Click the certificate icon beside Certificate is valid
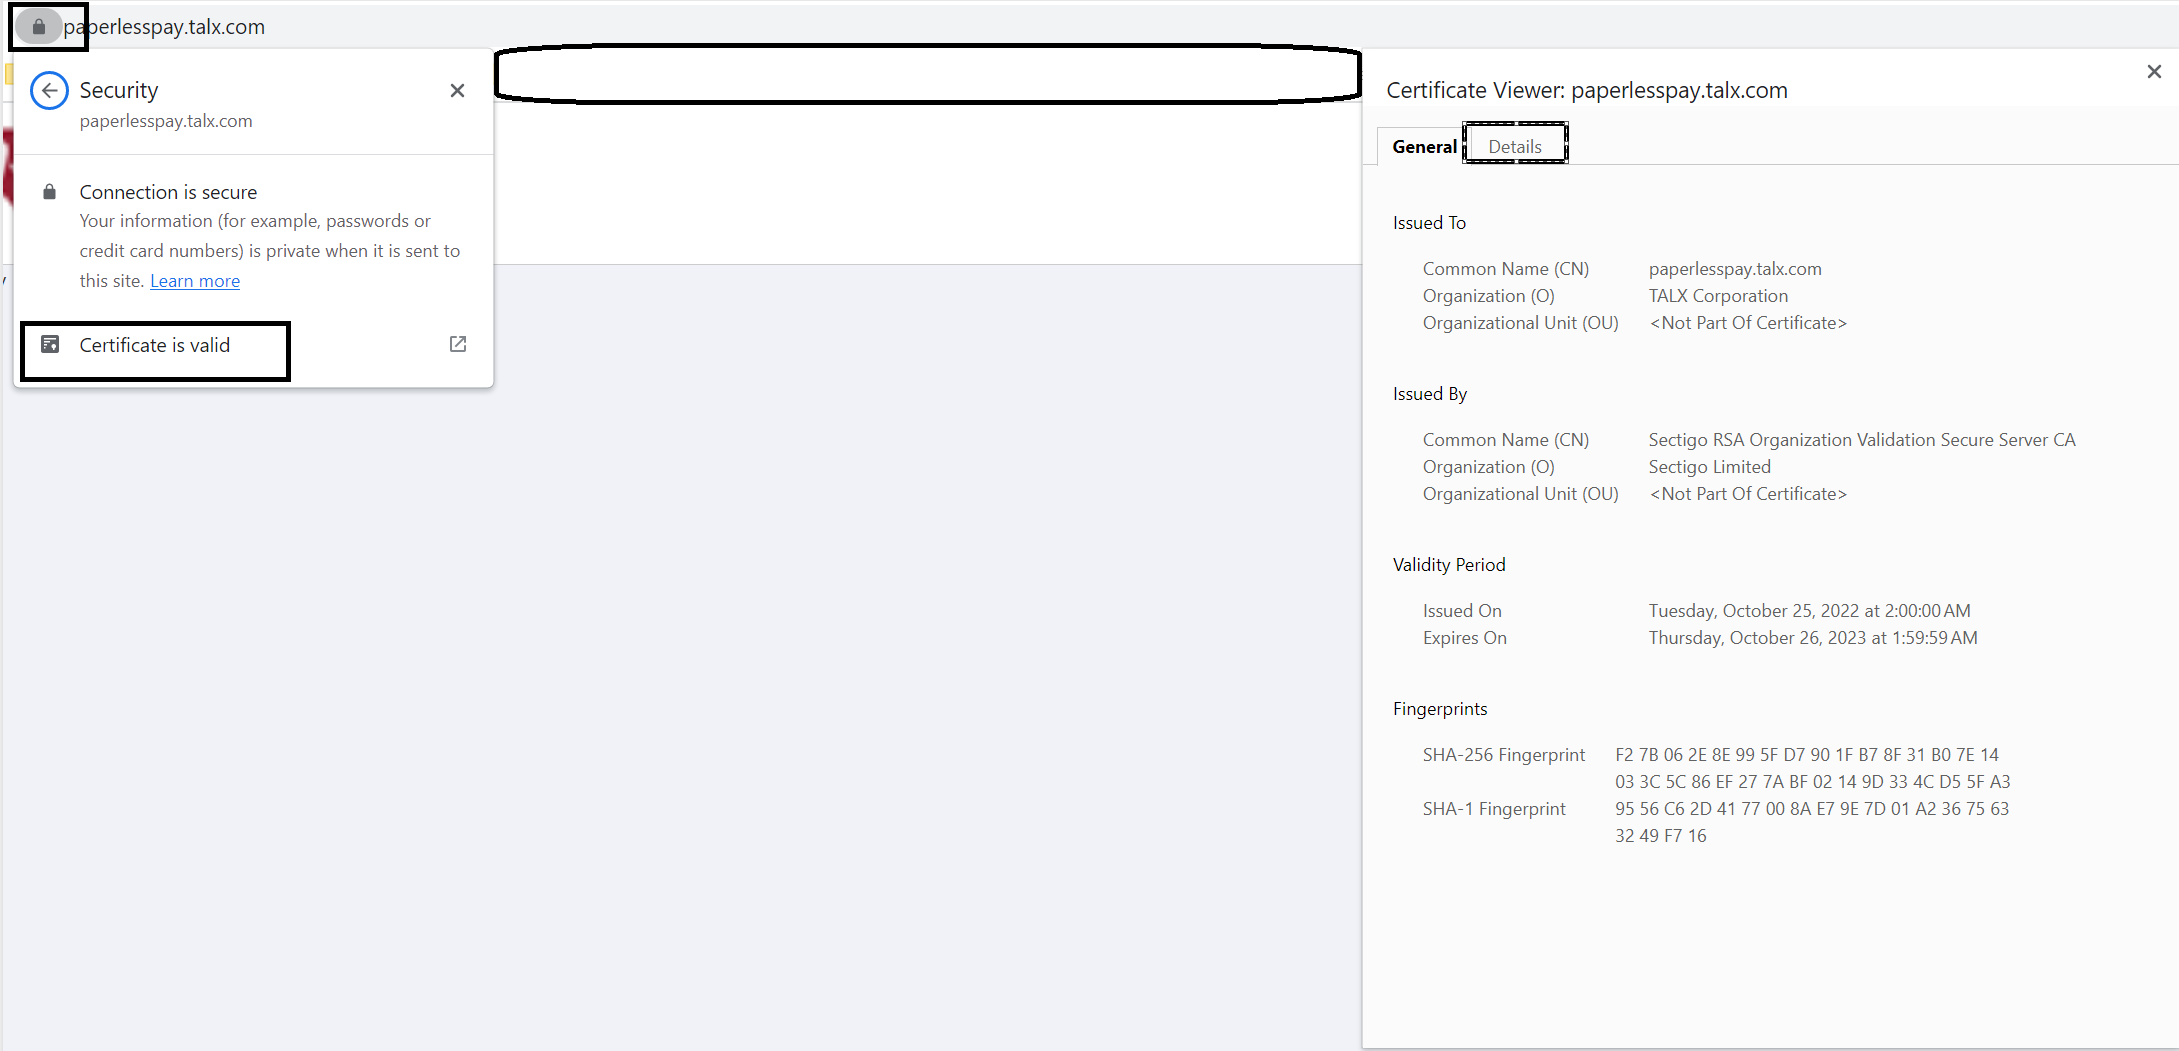Image resolution: width=2179 pixels, height=1051 pixels. coord(50,345)
